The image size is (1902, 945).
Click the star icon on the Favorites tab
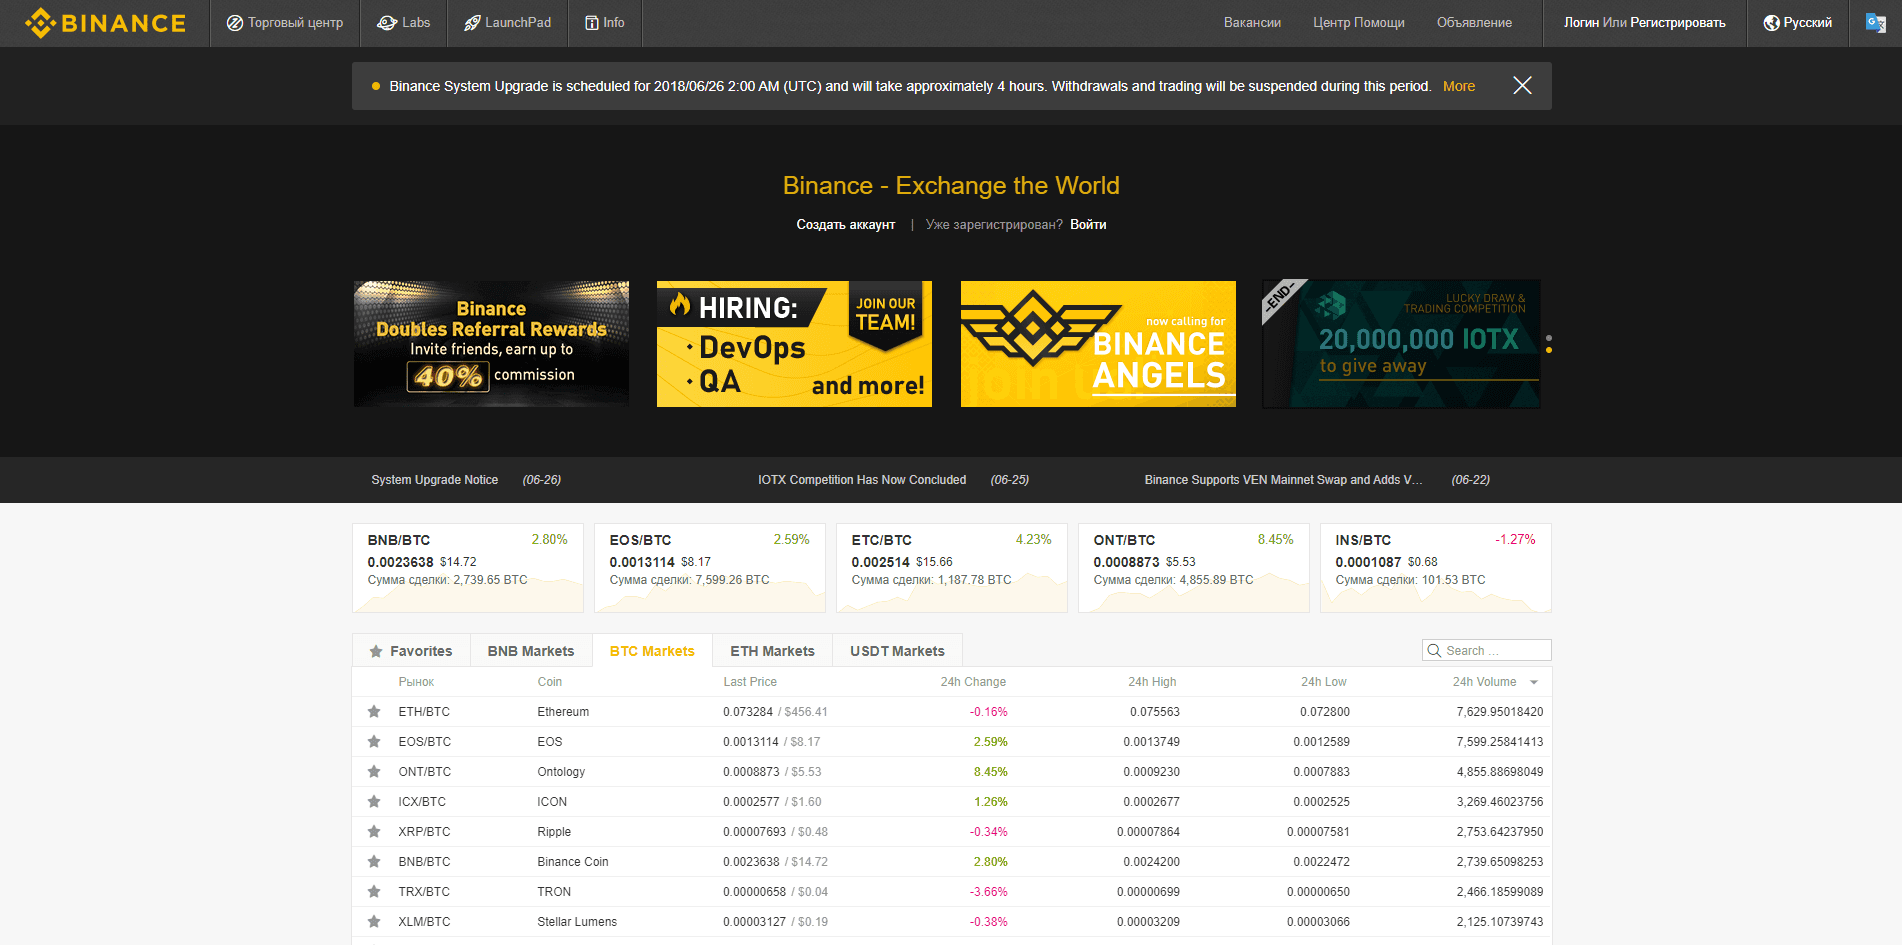pos(376,650)
